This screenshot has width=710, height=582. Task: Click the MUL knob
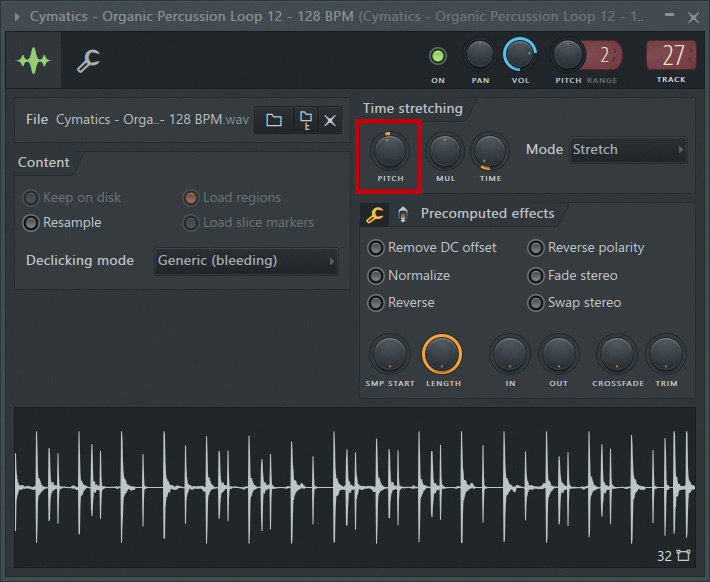(x=445, y=151)
